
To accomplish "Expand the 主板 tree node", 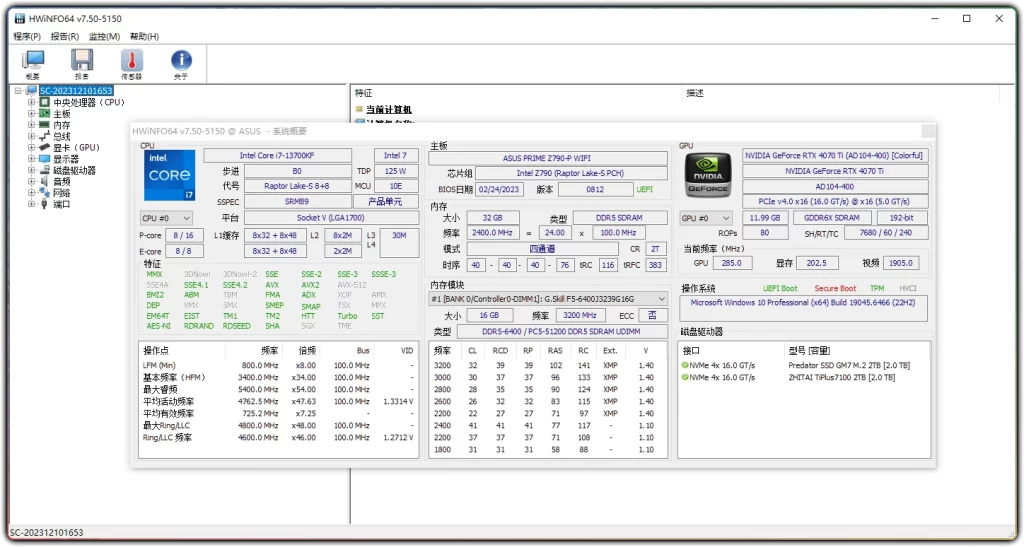I will click(x=31, y=114).
